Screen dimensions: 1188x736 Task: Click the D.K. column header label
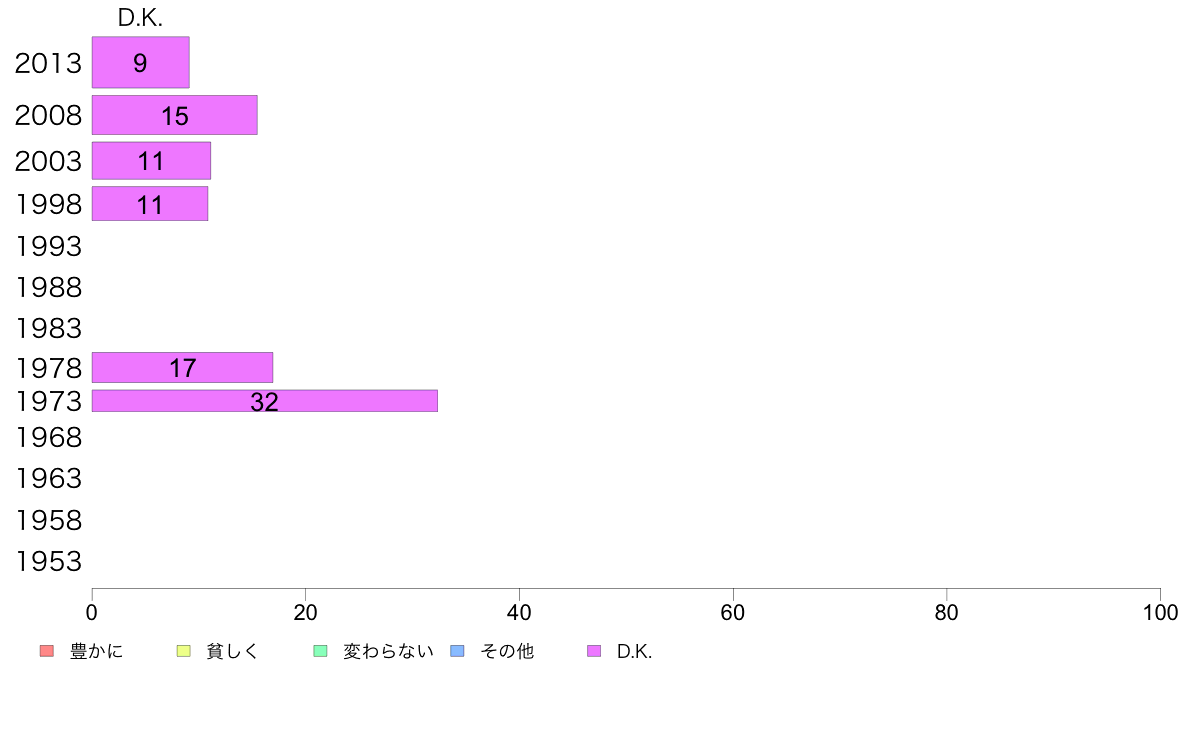(x=140, y=18)
